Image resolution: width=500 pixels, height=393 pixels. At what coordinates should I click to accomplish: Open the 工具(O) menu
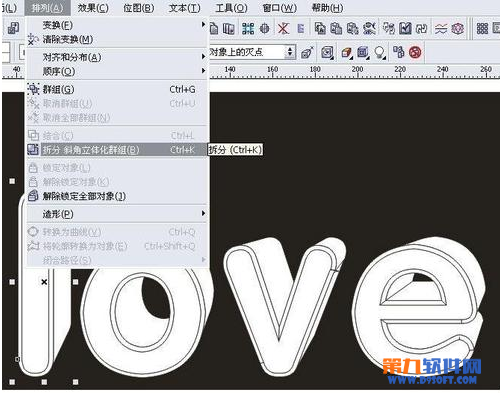231,8
